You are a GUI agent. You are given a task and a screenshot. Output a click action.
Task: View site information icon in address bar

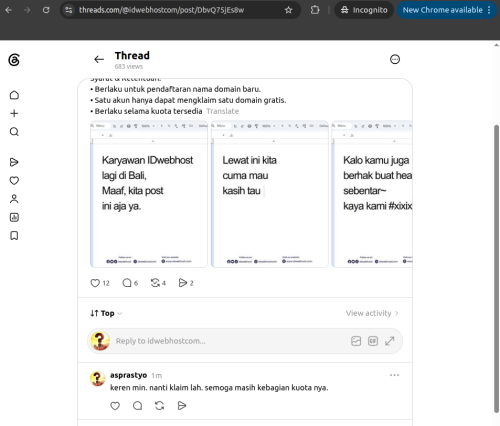69,10
